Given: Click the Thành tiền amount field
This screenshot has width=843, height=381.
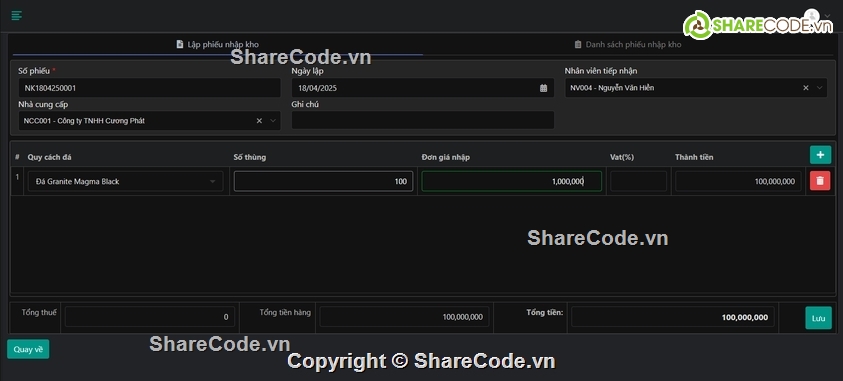Looking at the screenshot, I should (x=738, y=182).
